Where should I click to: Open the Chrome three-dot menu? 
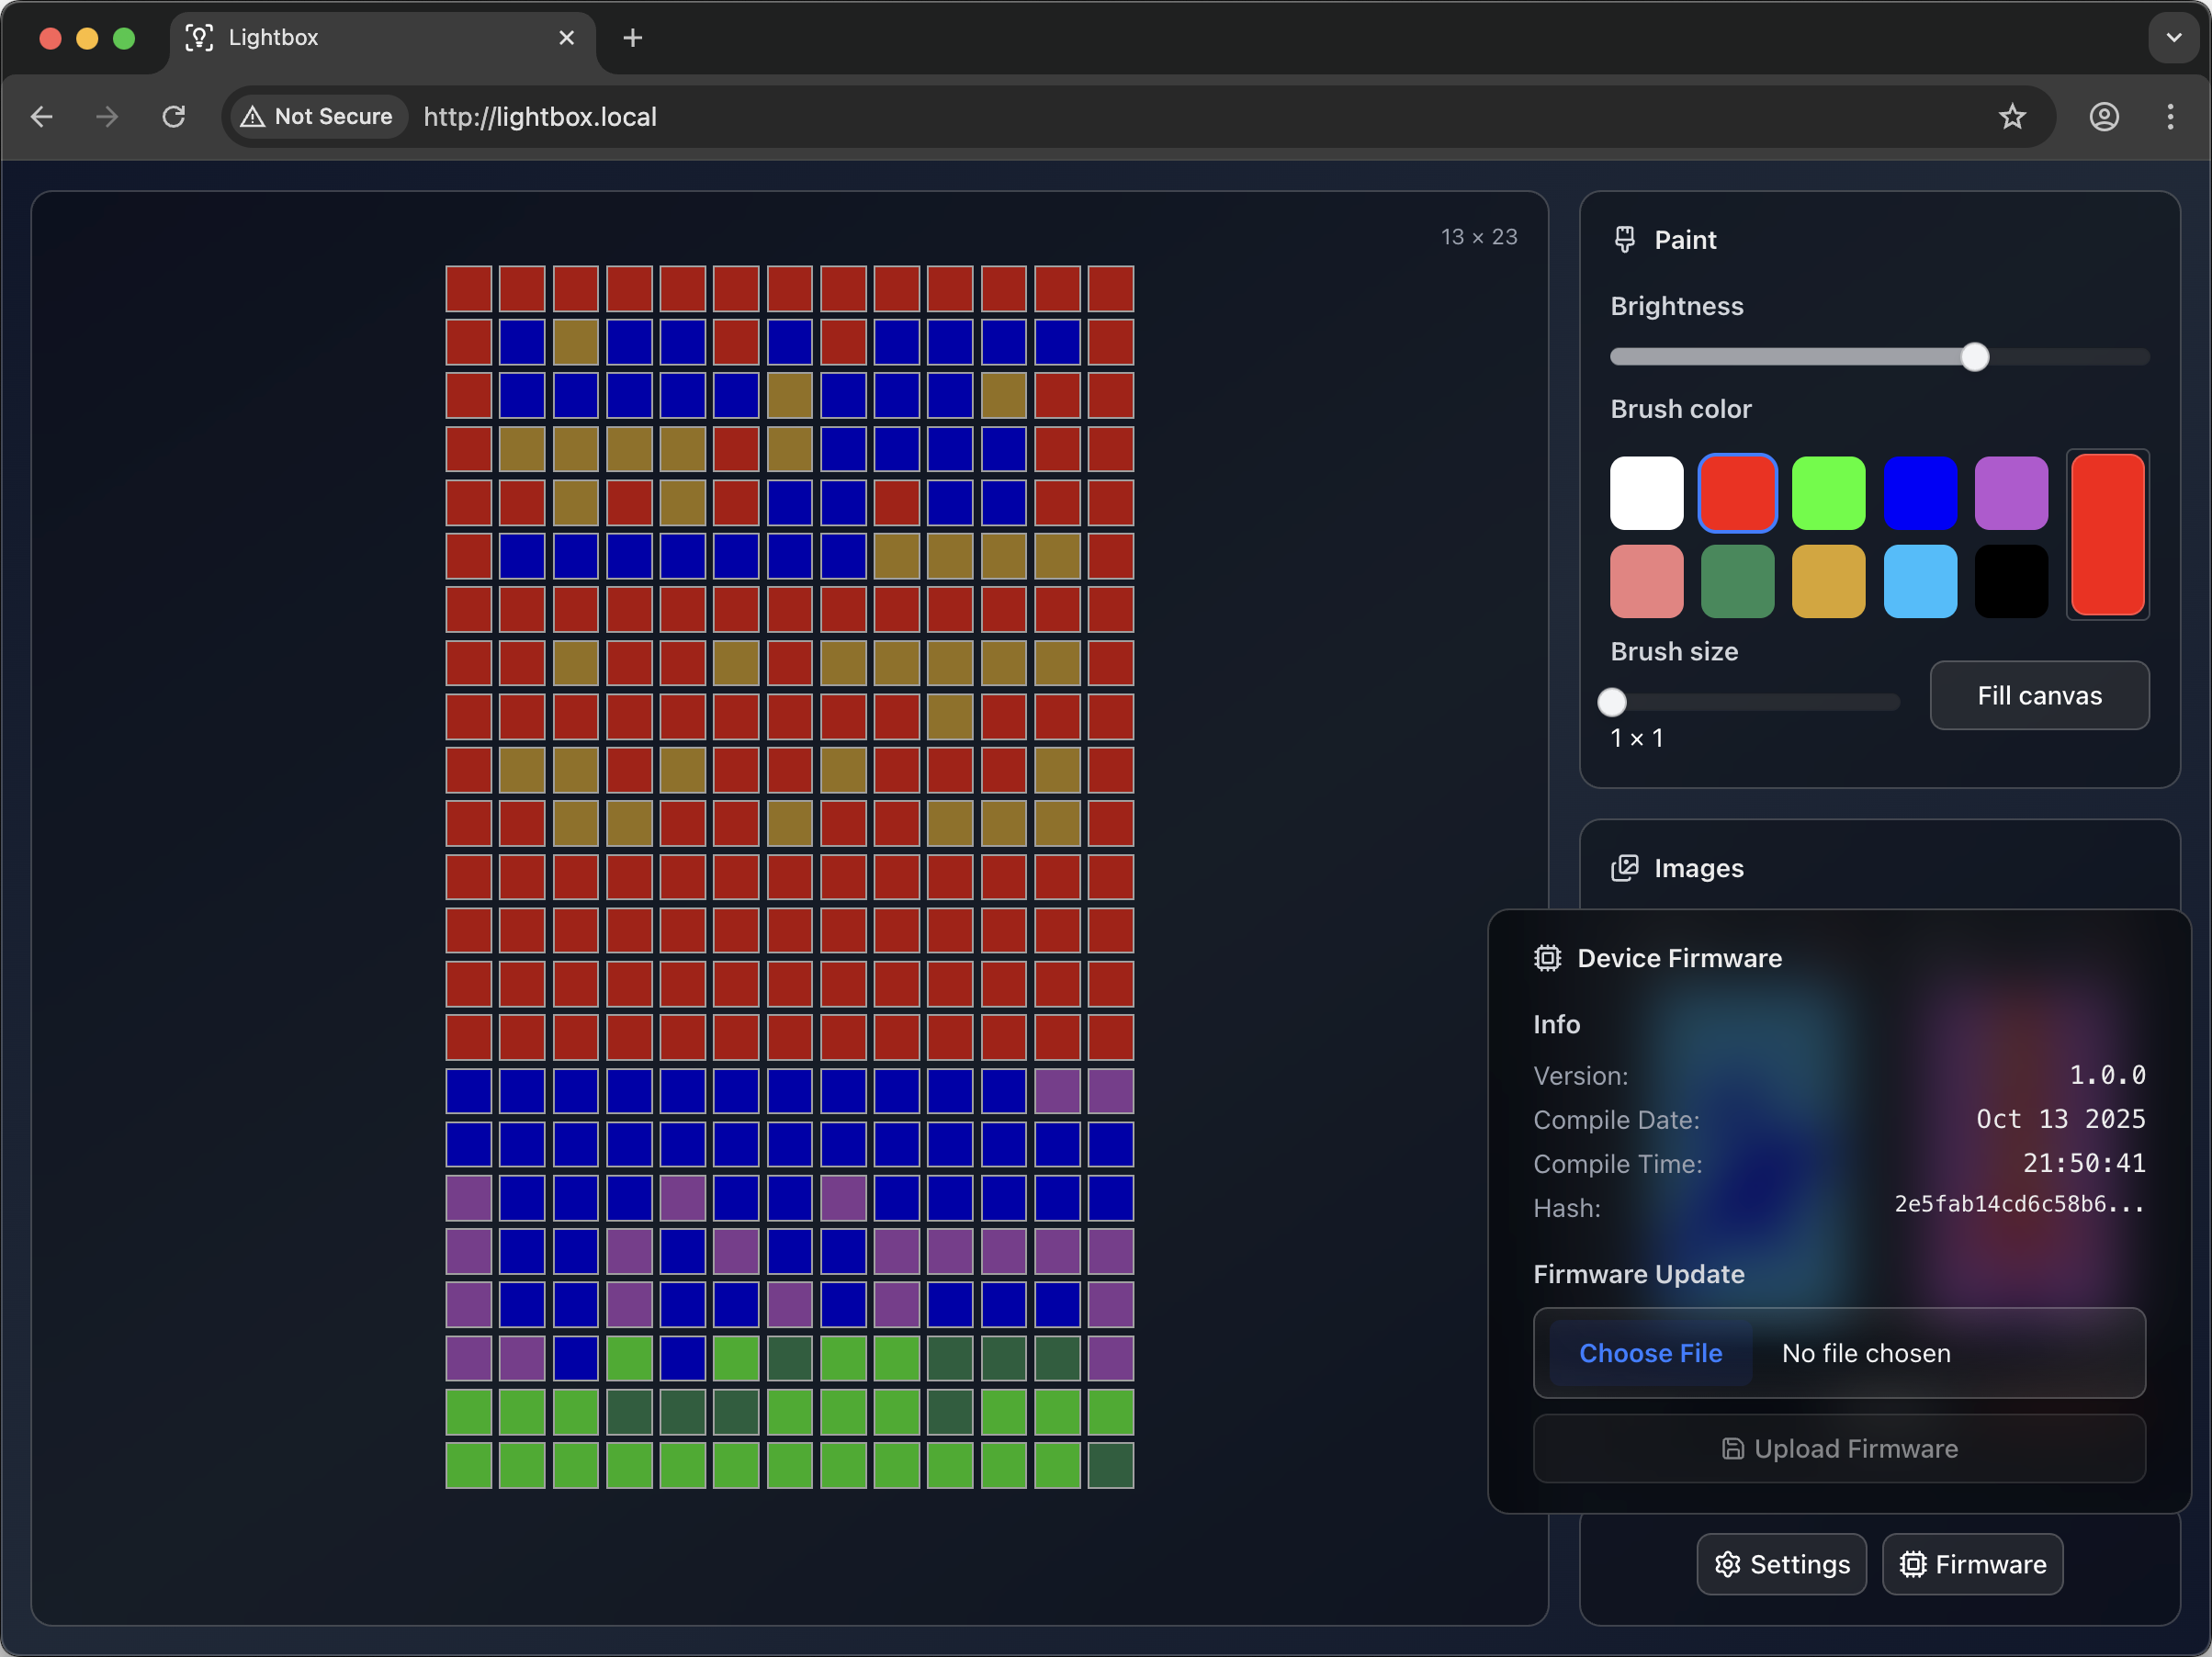pyautogui.click(x=2169, y=117)
